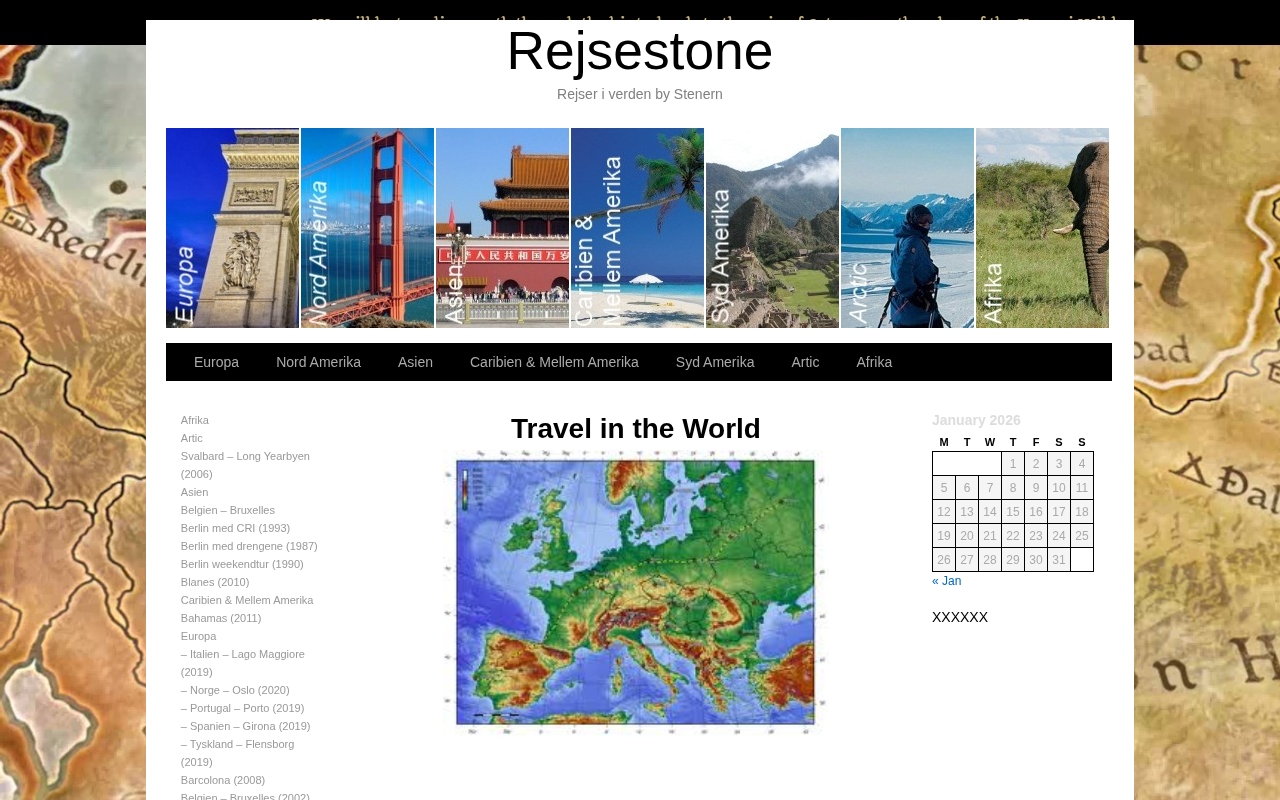Open Spanien – Girona (2019) link
Screen dimensions: 1280x800
246,726
